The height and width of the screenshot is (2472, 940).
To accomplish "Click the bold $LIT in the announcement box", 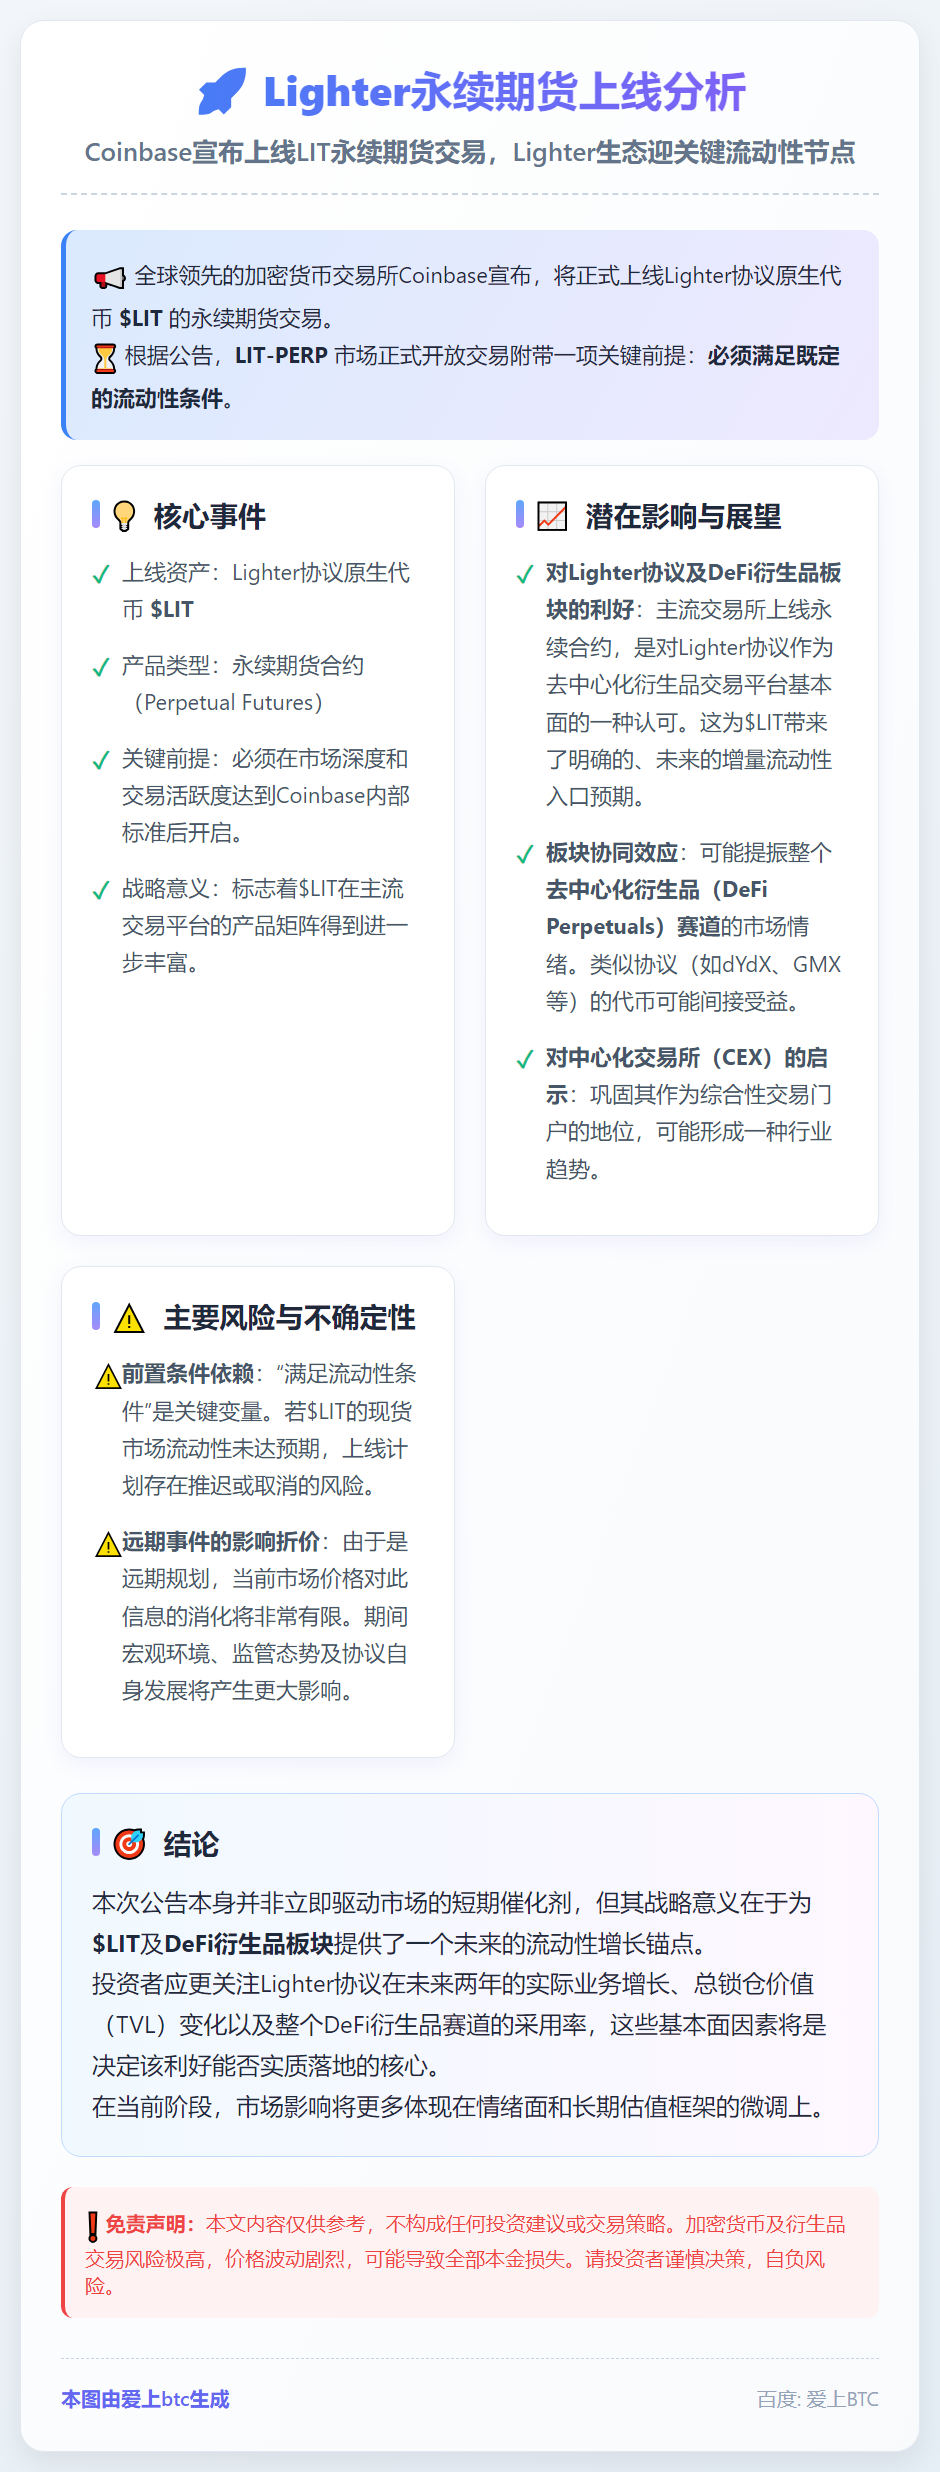I will (x=141, y=318).
